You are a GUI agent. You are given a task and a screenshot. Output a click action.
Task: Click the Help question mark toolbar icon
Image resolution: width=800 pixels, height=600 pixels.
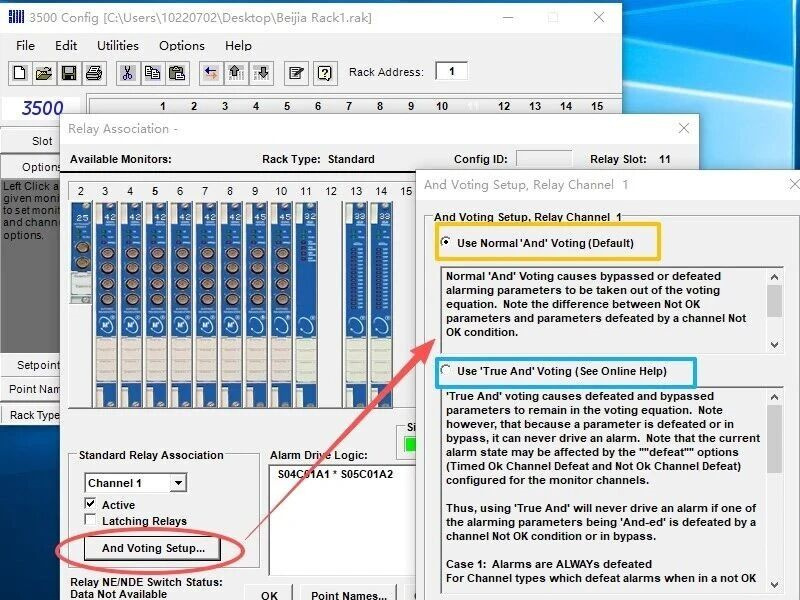click(324, 72)
